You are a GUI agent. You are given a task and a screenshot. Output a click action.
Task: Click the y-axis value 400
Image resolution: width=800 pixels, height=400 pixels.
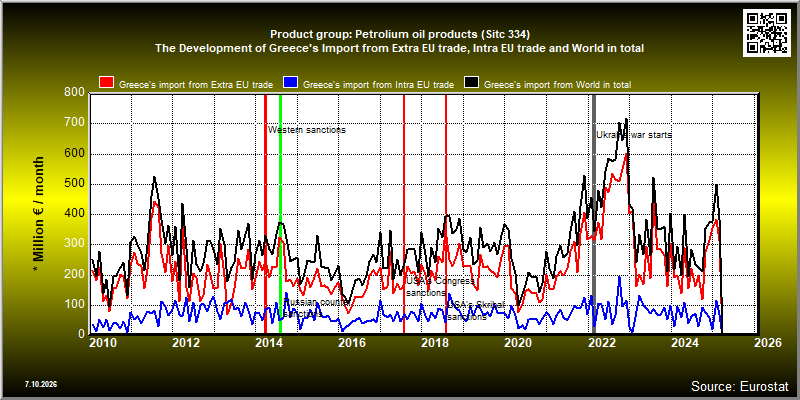[75, 214]
